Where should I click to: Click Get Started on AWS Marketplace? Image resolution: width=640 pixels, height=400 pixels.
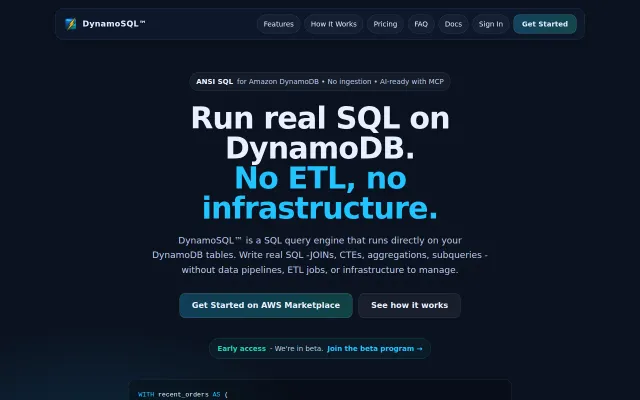tap(266, 305)
